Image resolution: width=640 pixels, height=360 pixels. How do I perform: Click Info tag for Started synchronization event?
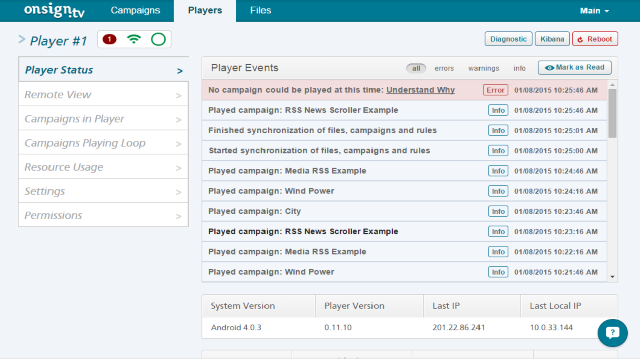pyautogui.click(x=498, y=151)
